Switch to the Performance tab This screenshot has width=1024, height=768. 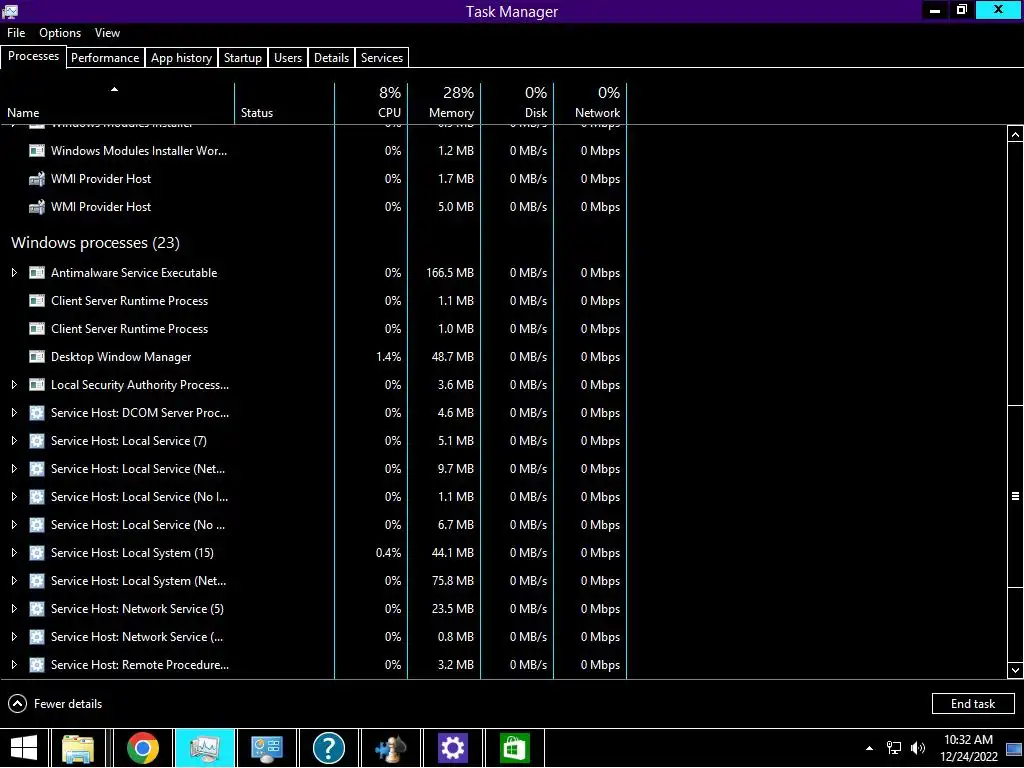point(105,57)
